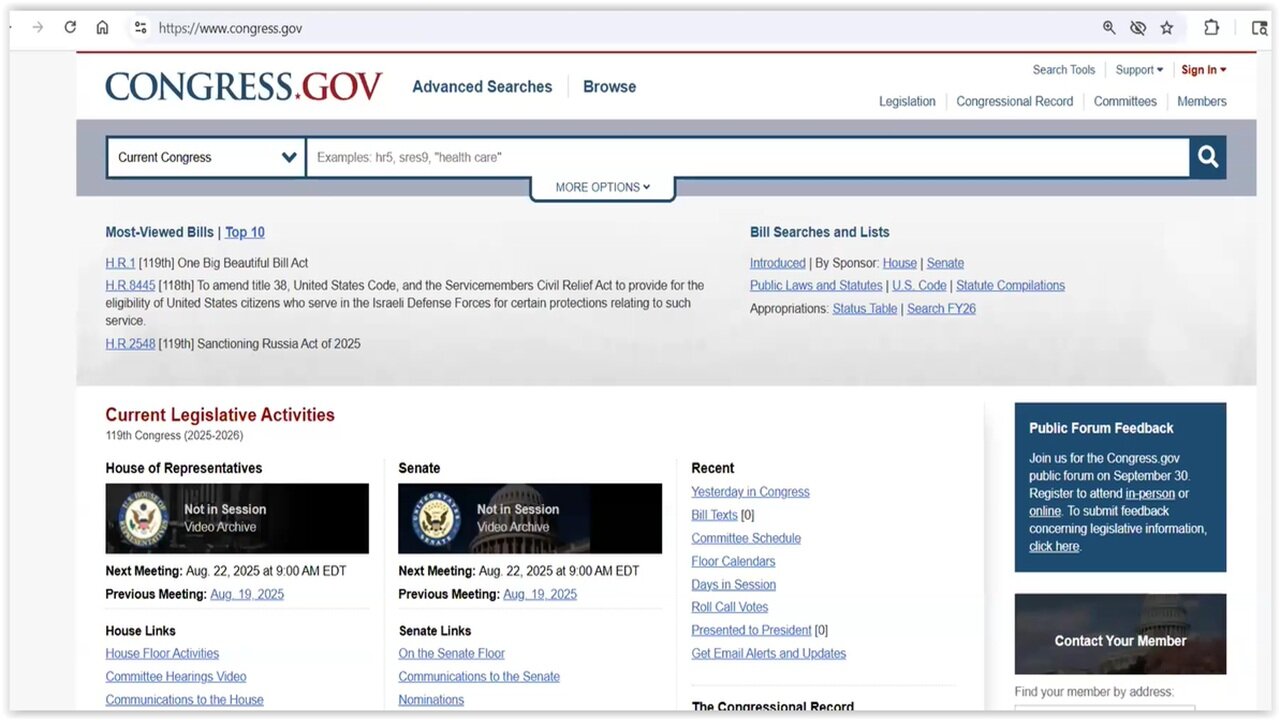This screenshot has height=720, width=1280.
Task: Open By Sponsor House link
Action: click(x=900, y=263)
